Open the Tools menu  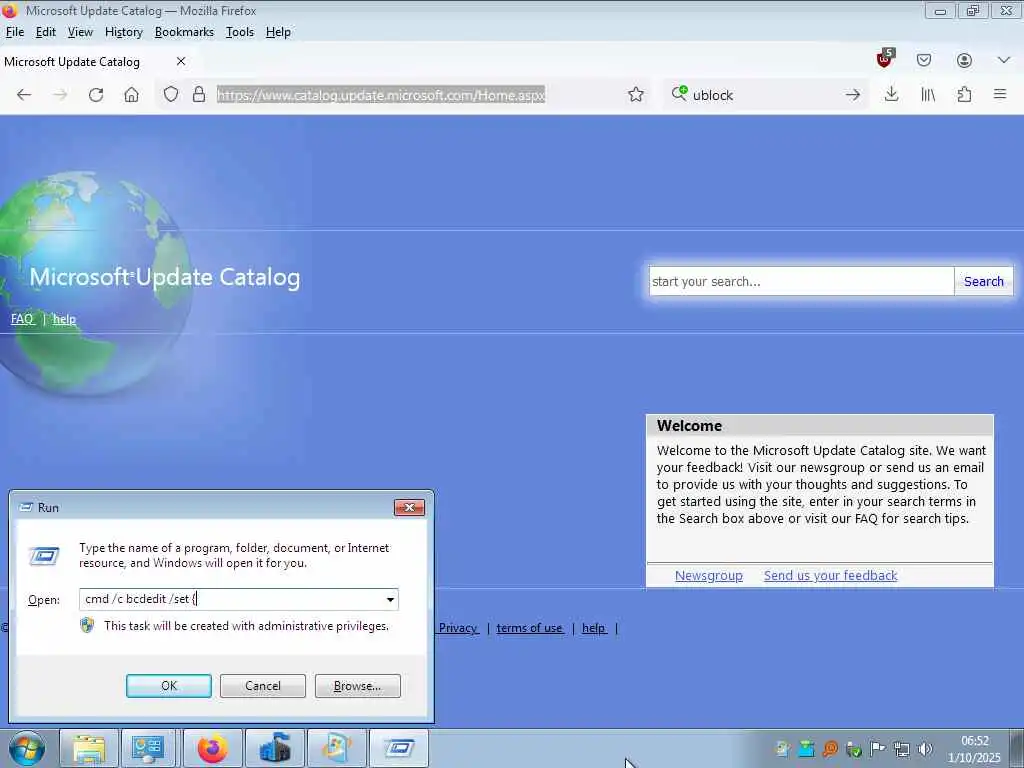pyautogui.click(x=240, y=32)
